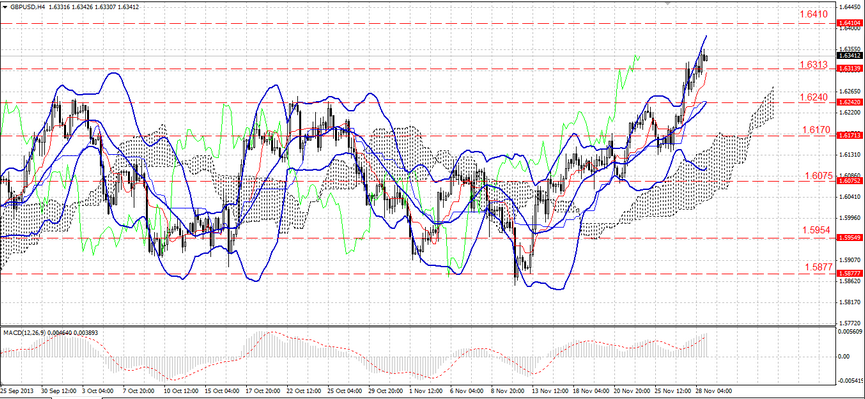Click 1.61310 on the price axis
Viewport: 865px width, 399px height.
coord(850,154)
